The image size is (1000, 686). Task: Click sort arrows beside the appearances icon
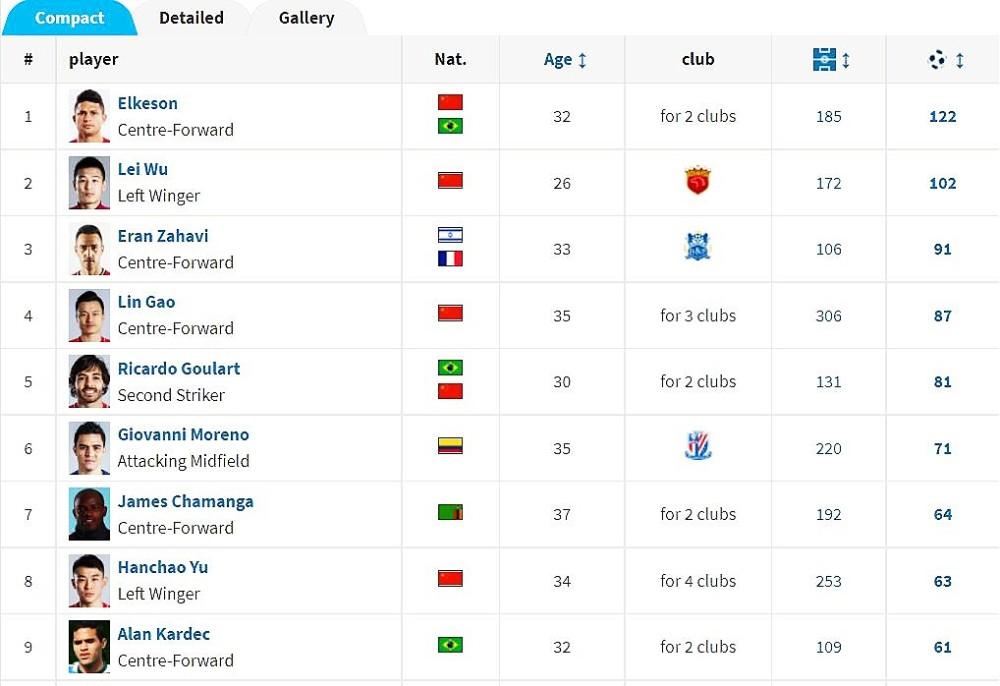(846, 60)
